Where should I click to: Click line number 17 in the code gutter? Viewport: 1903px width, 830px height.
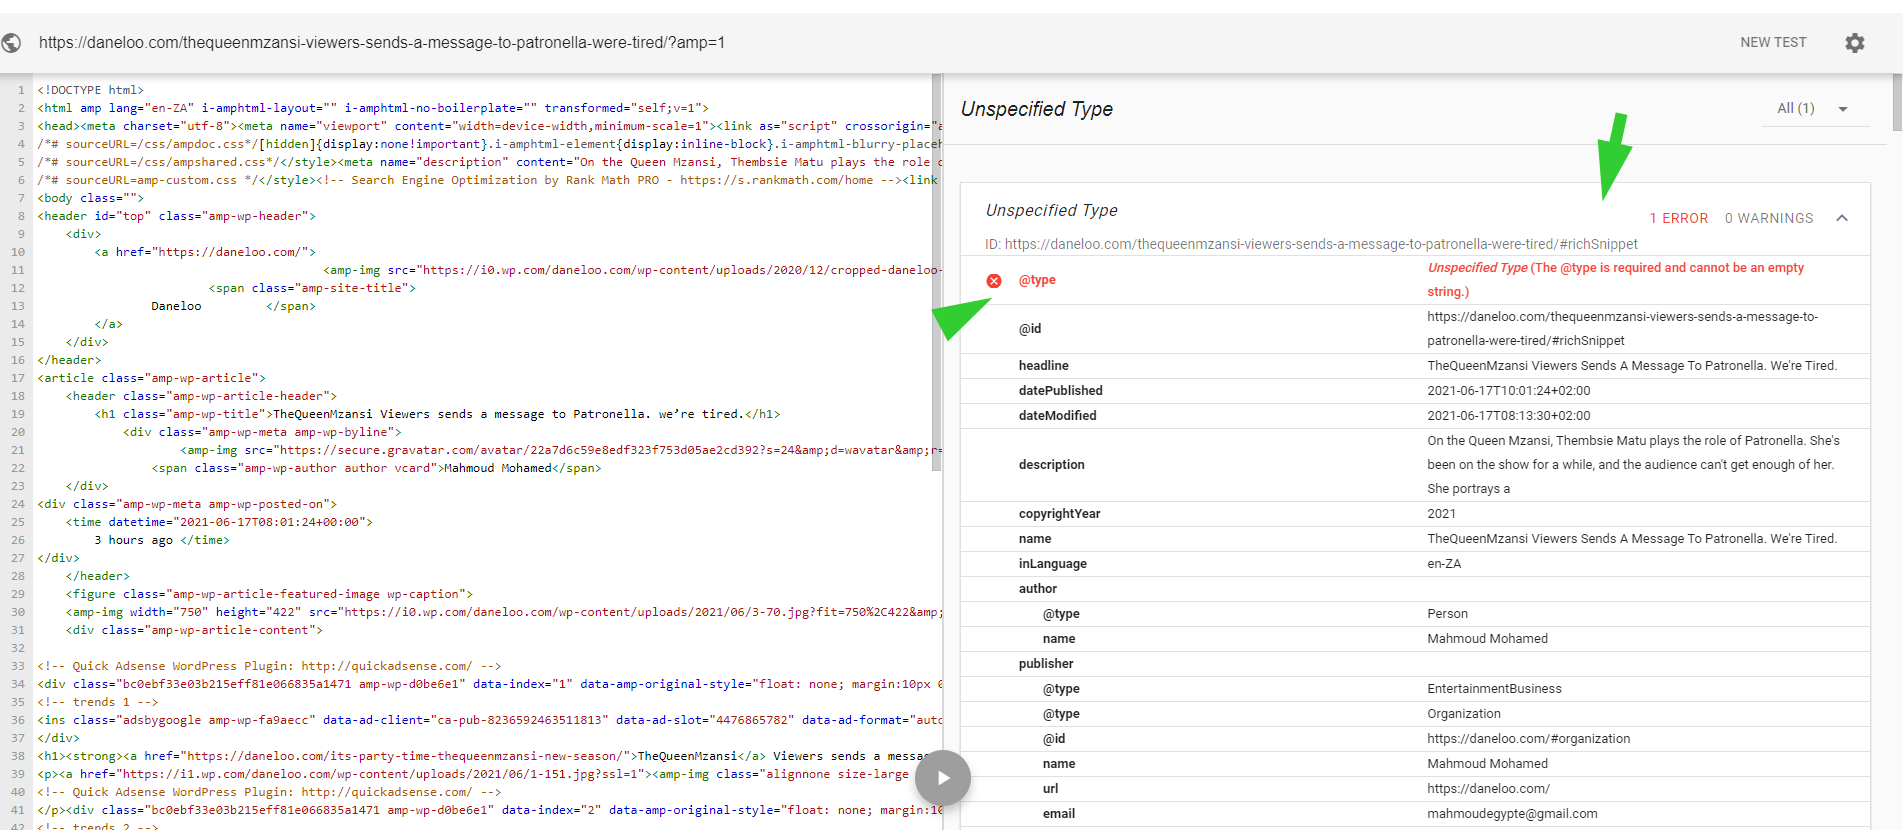[x=18, y=378]
